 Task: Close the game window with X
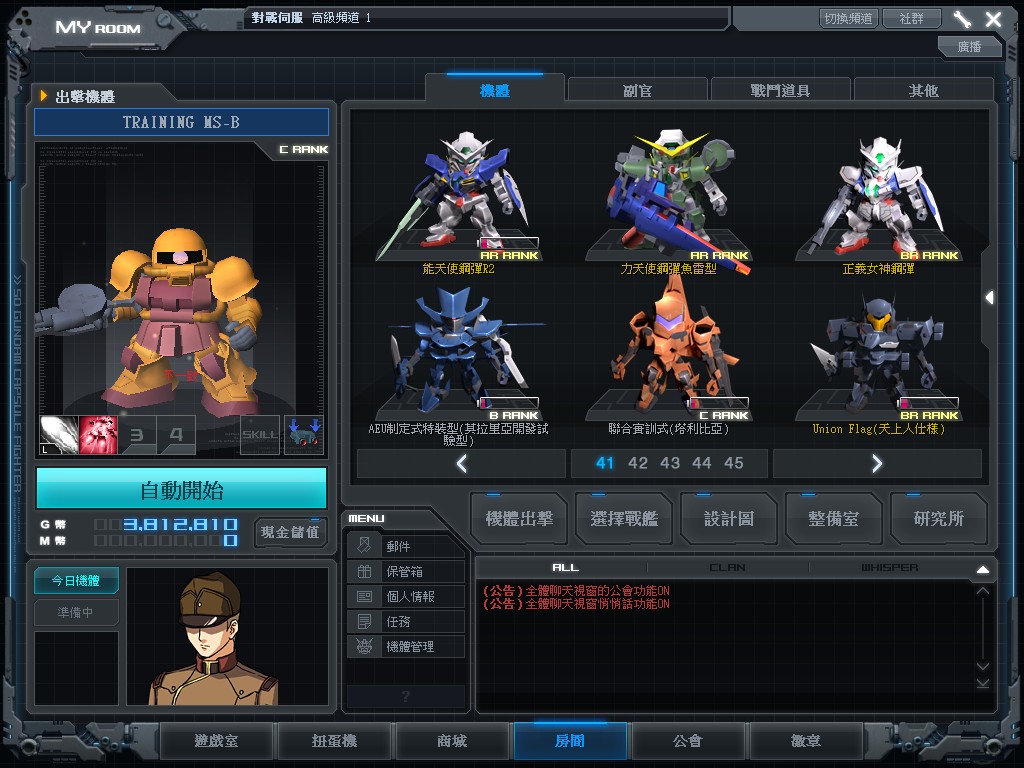tap(993, 19)
